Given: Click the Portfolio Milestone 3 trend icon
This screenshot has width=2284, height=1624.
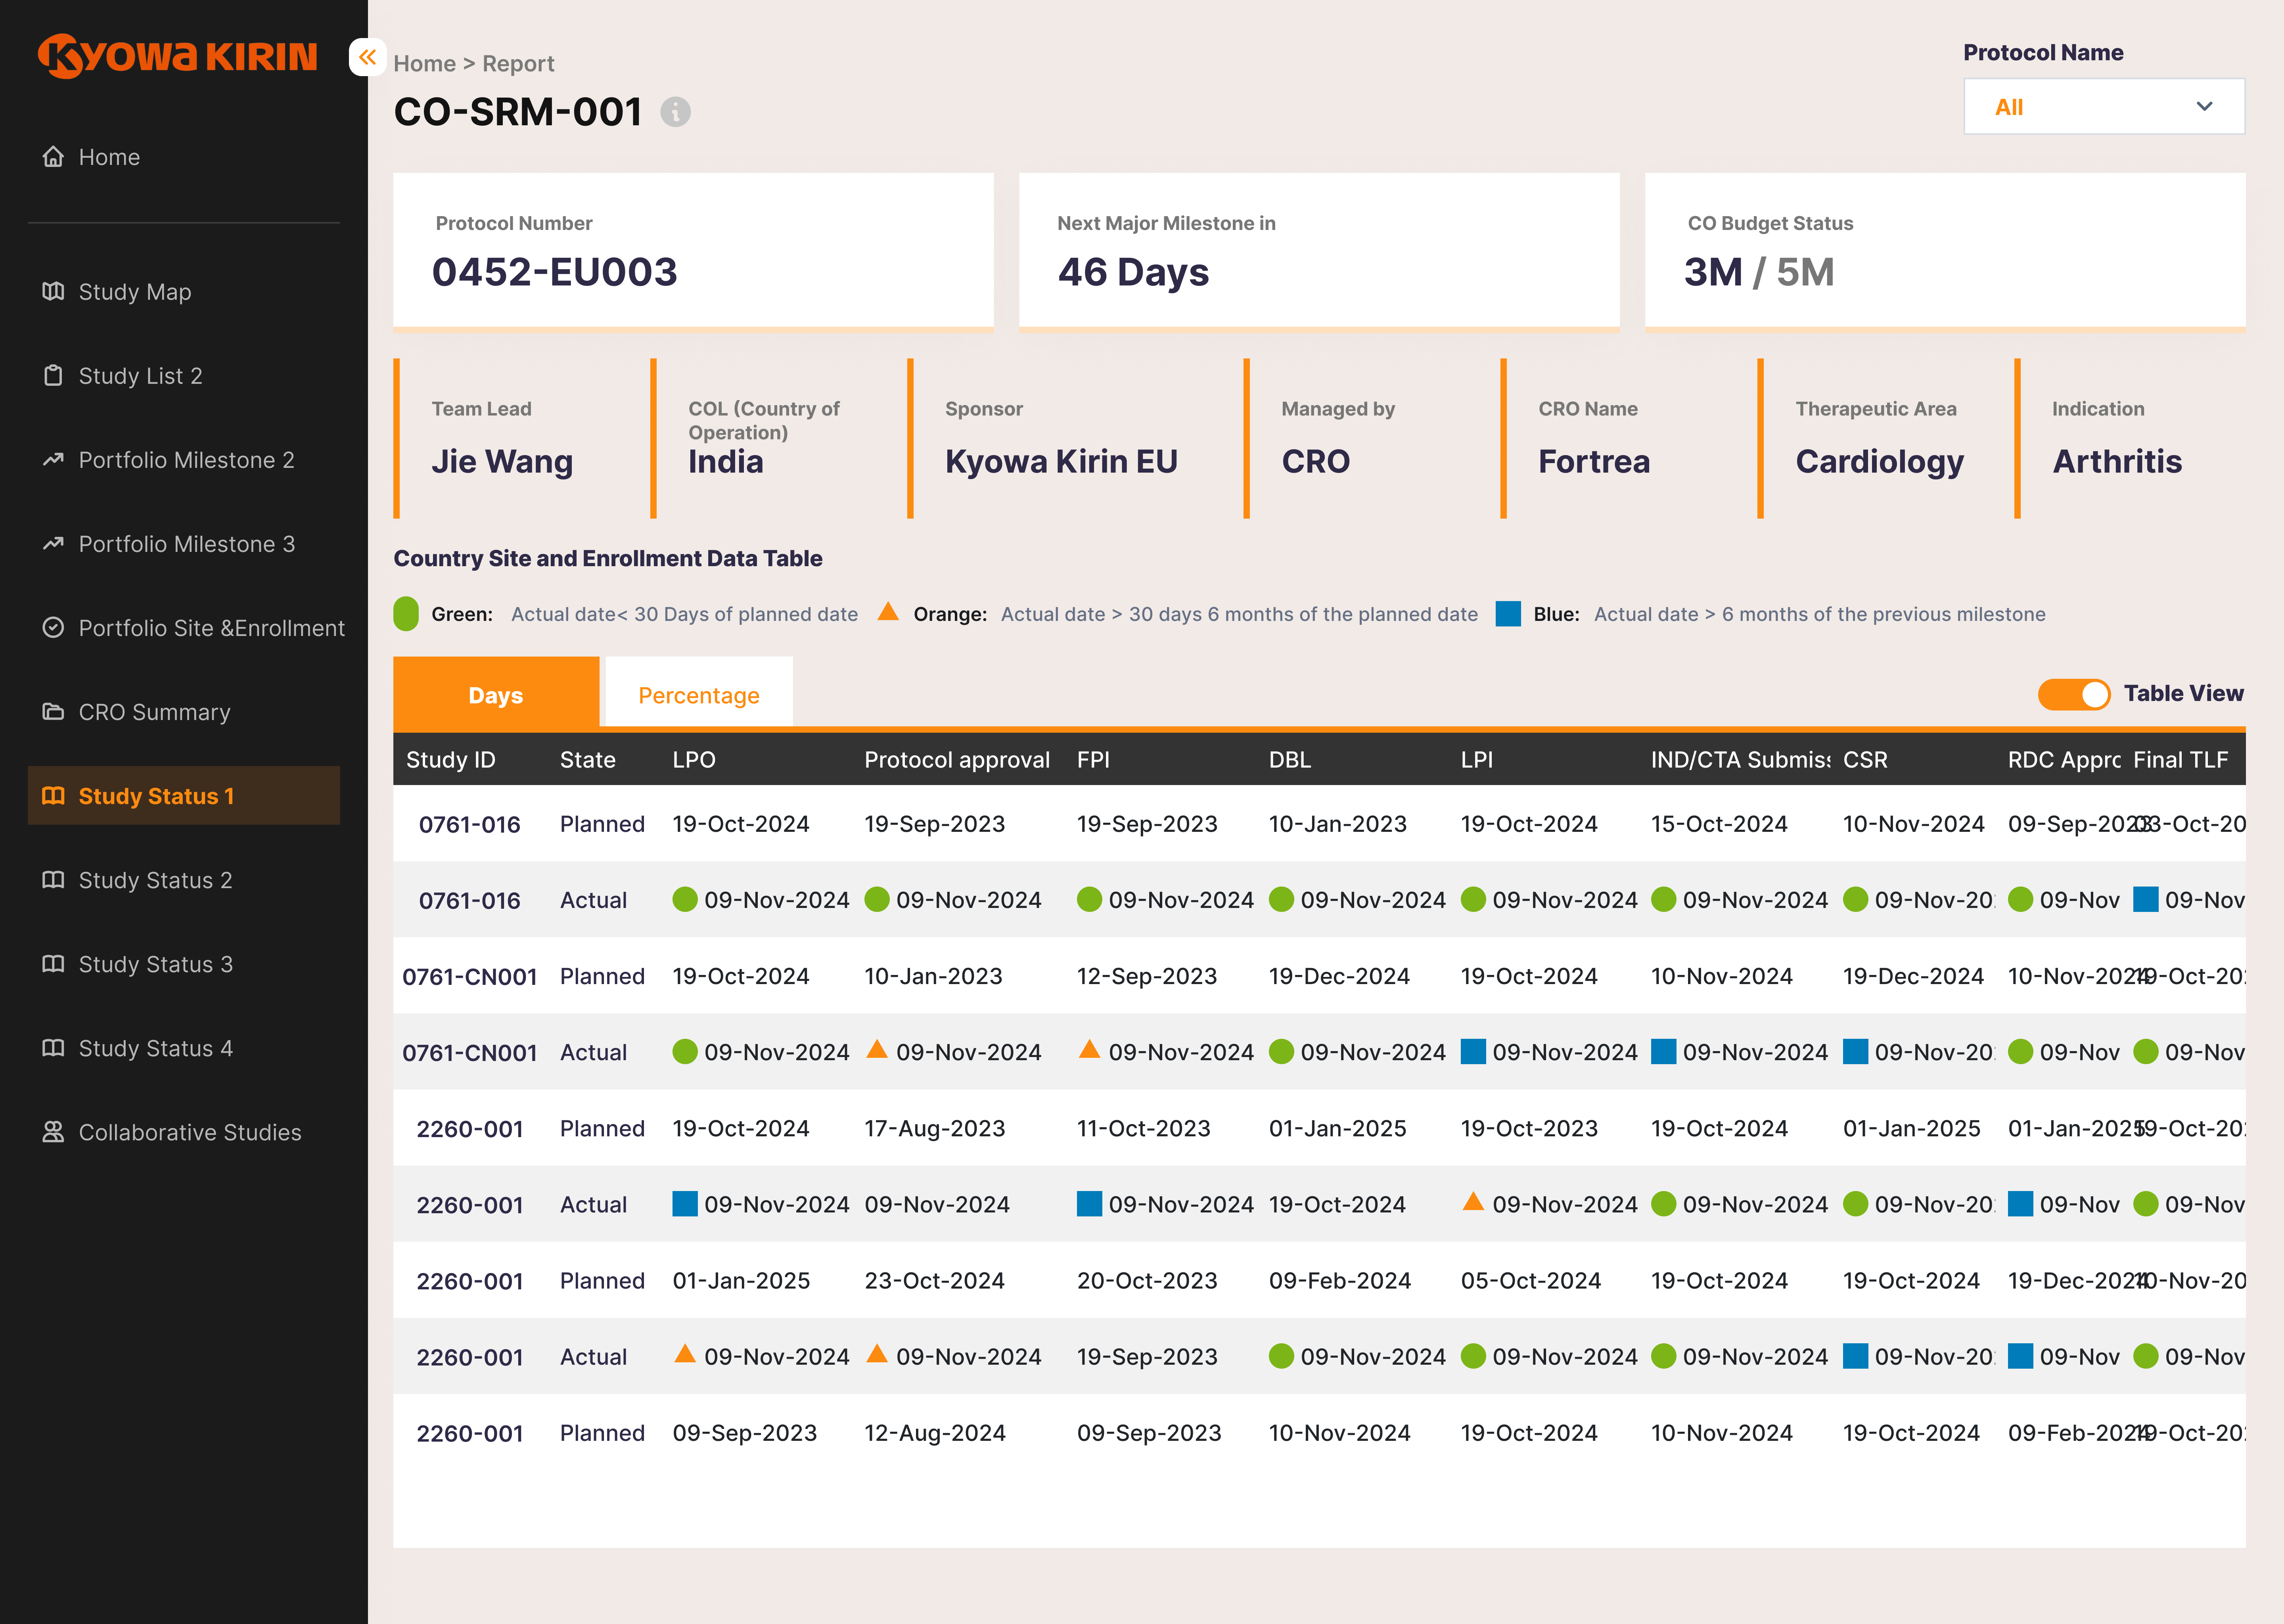Looking at the screenshot, I should pos(53,543).
